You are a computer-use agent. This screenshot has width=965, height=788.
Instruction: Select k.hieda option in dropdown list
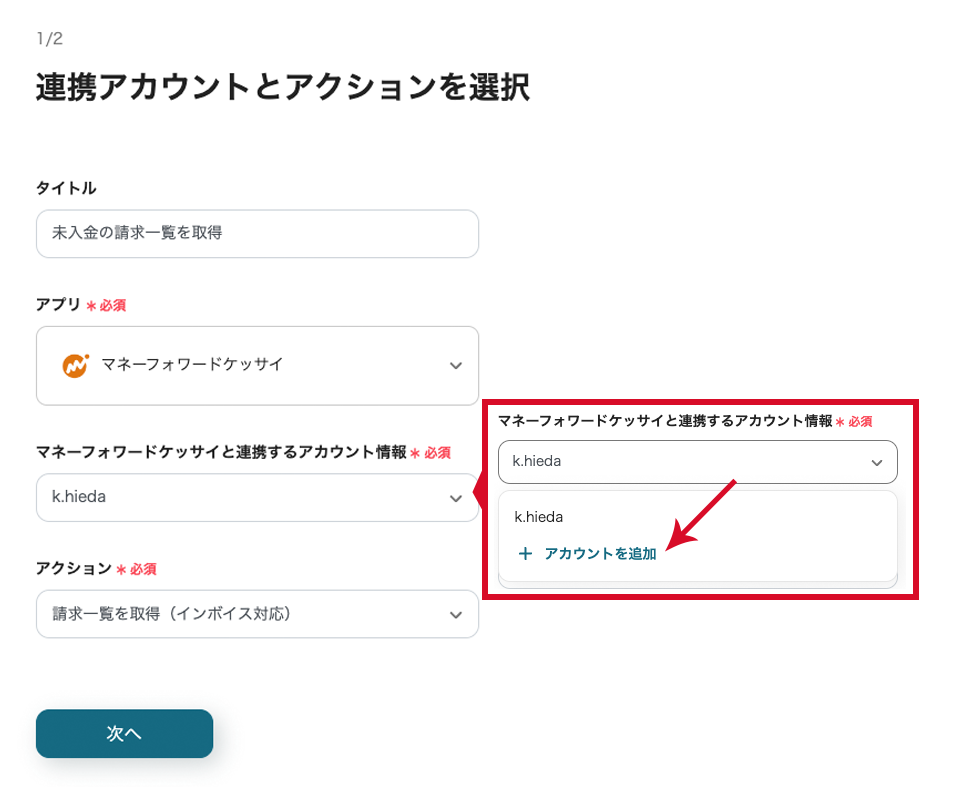point(539,517)
